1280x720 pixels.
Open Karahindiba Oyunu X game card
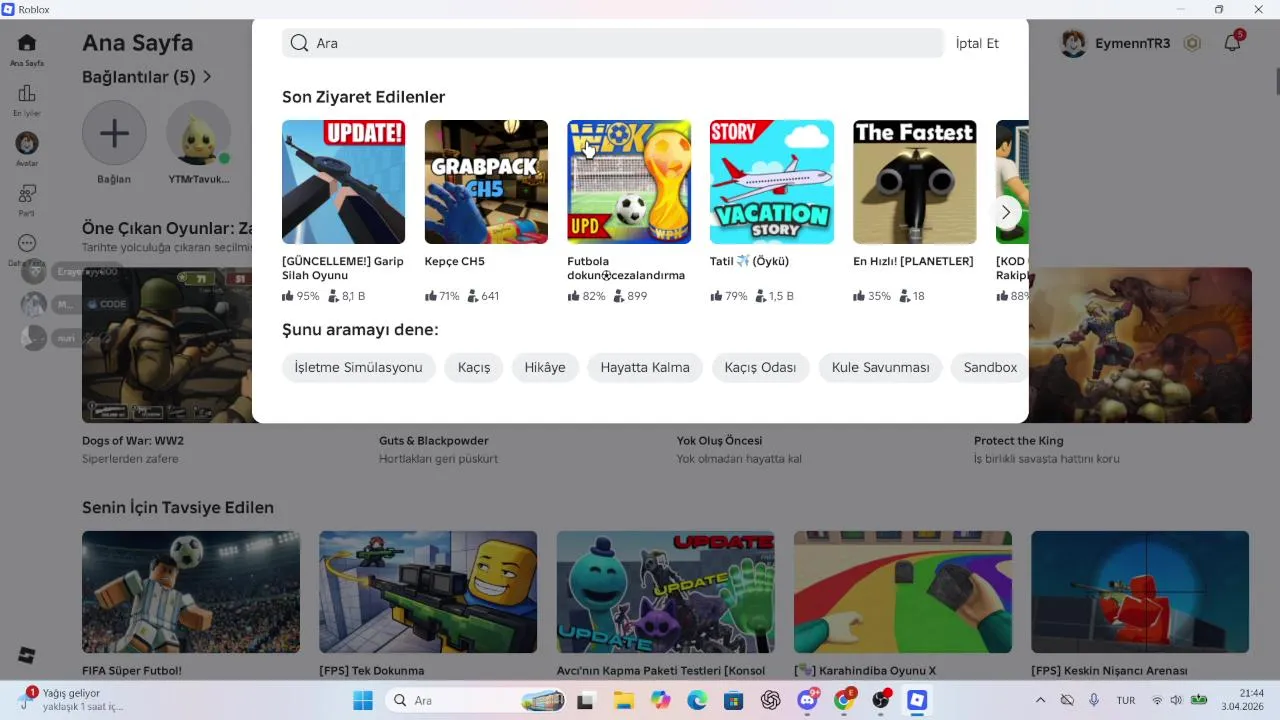[x=903, y=592]
